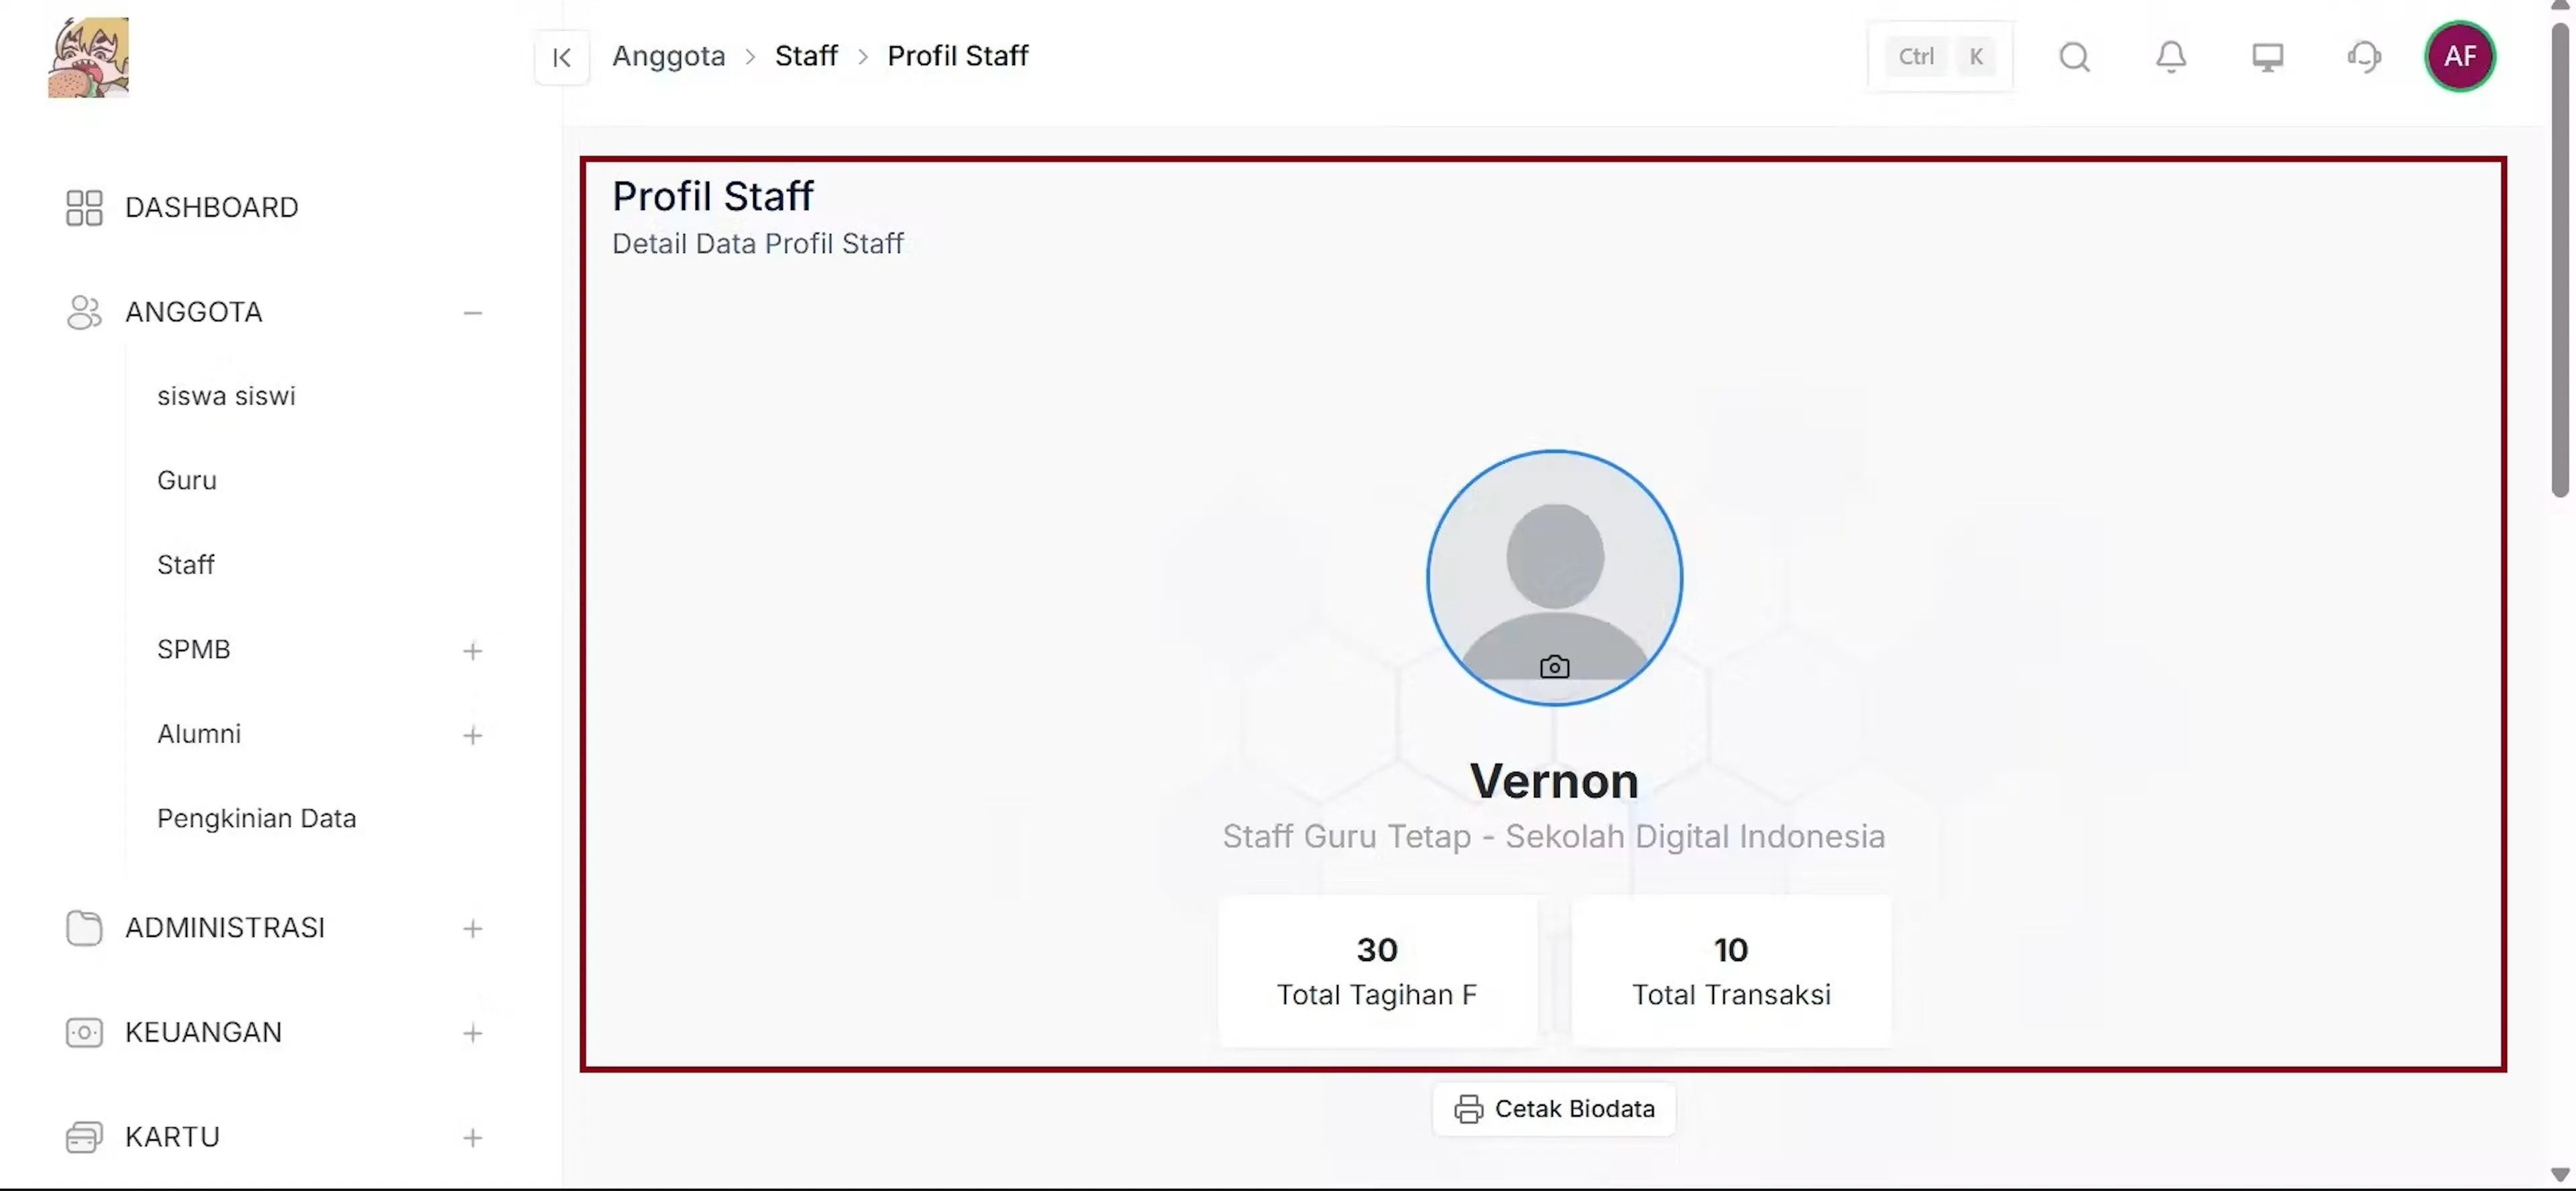Click the monitor display icon
This screenshot has height=1191, width=2576.
click(x=2267, y=57)
